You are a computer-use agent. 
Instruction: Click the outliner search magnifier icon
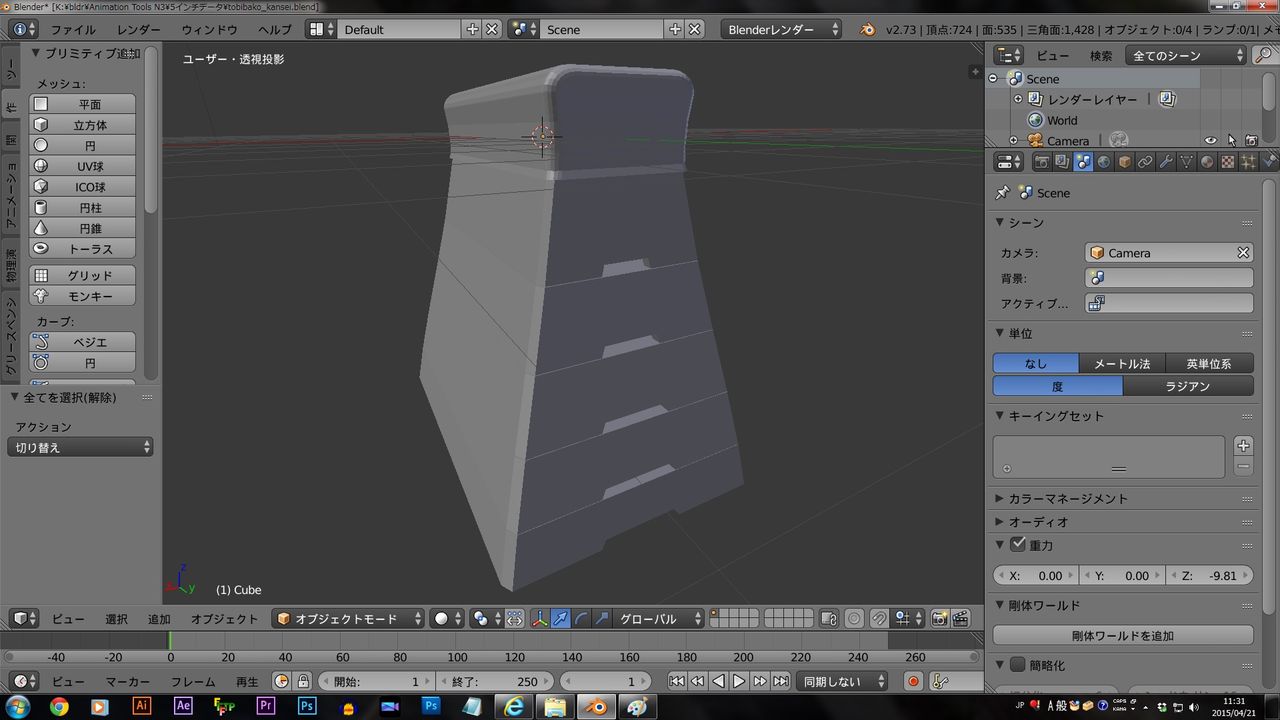pos(1264,55)
